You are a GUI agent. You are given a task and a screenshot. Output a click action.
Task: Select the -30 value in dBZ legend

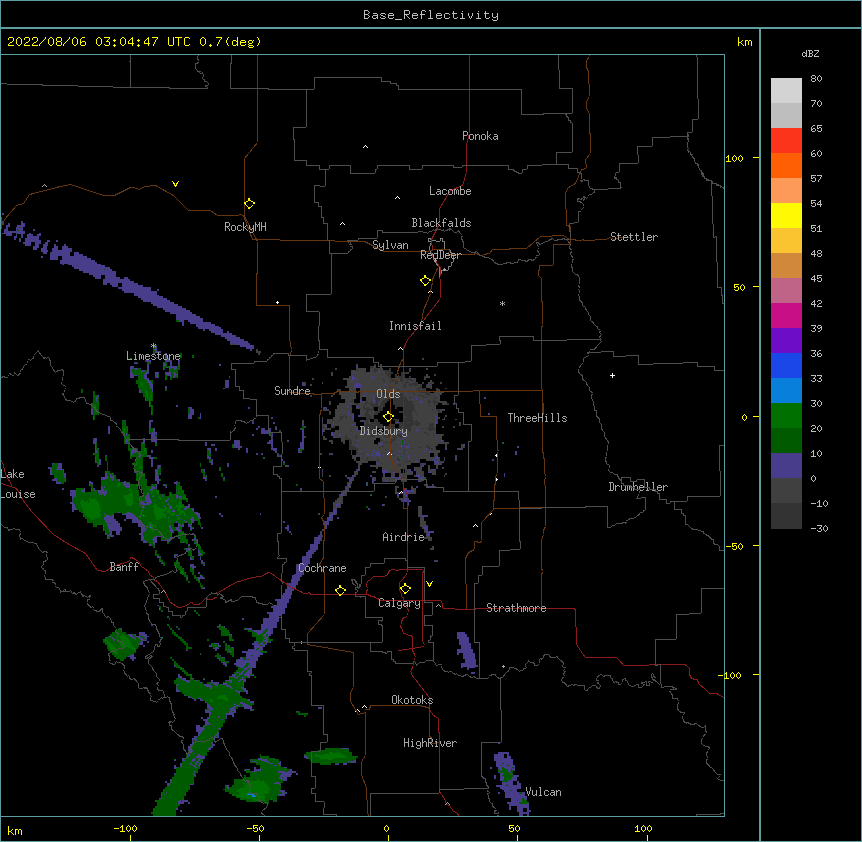coord(819,528)
